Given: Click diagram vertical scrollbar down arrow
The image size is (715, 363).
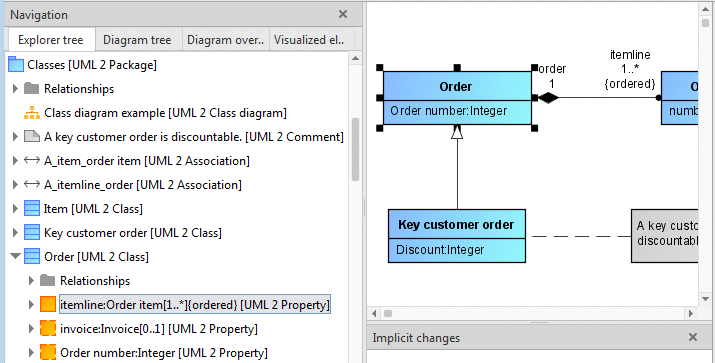Looking at the screenshot, I should 705,299.
